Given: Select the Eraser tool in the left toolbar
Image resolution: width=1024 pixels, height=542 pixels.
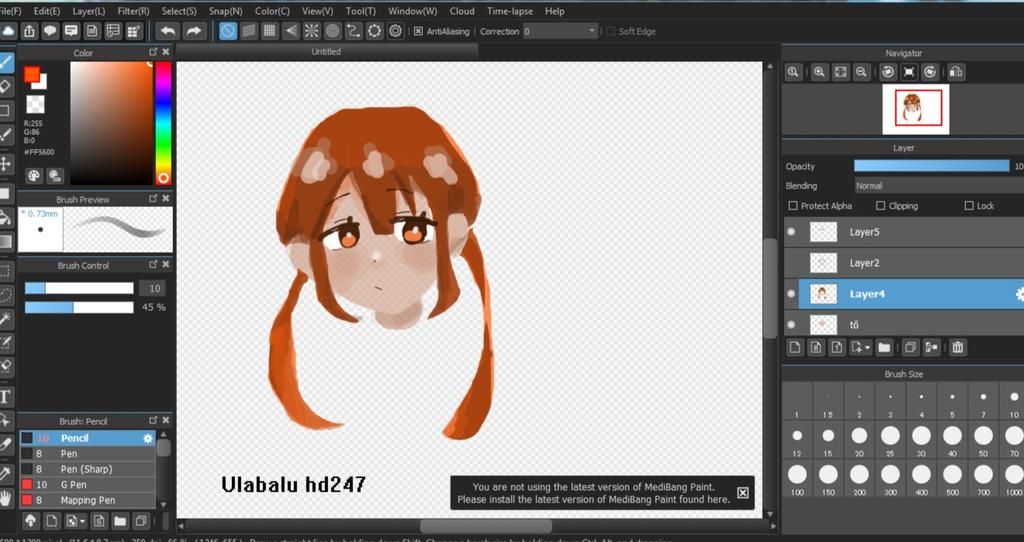Looking at the screenshot, I should (x=6, y=86).
